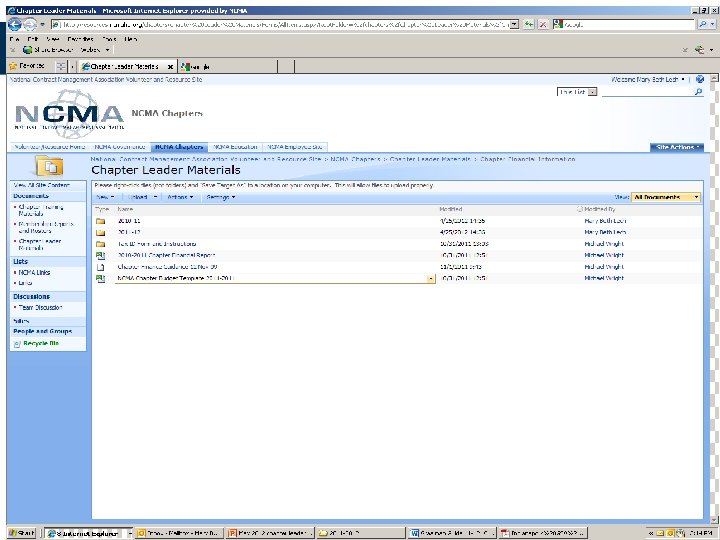Image resolution: width=720 pixels, height=540 pixels.
Task: Open Chapter Training Materials sidebar link
Action: pyautogui.click(x=40, y=210)
